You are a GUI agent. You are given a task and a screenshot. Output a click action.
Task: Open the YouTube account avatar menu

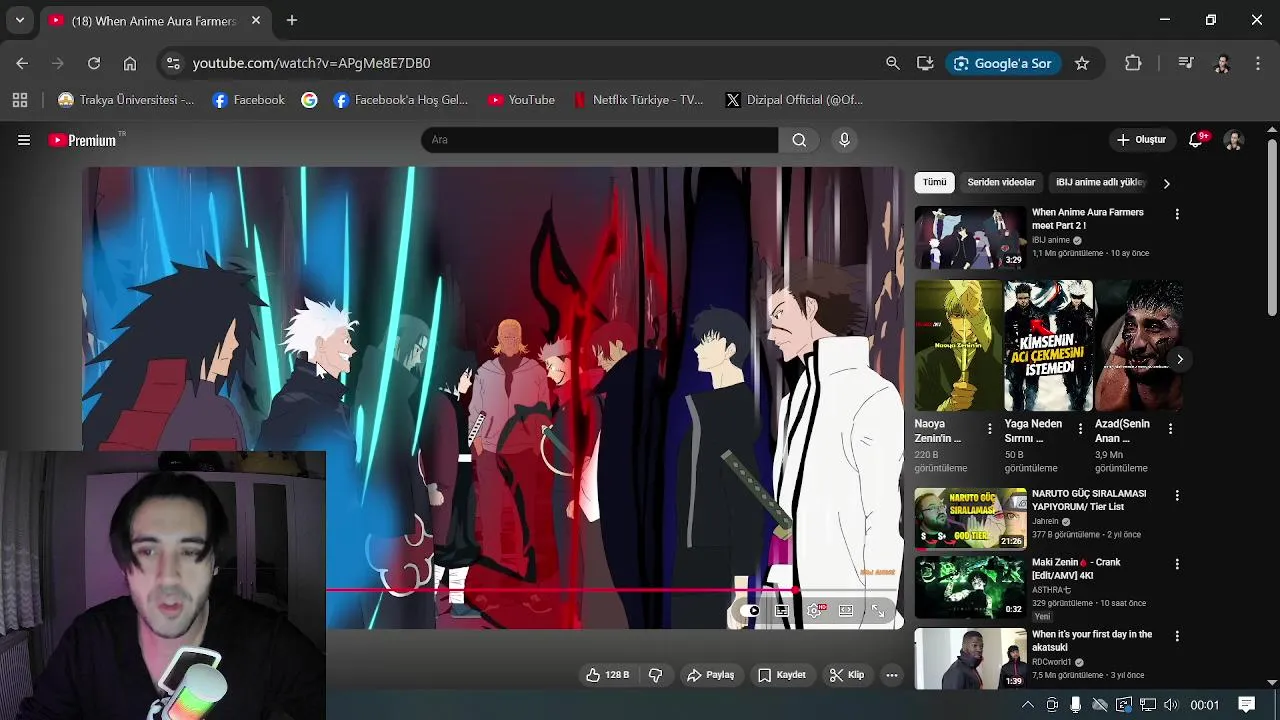tap(1234, 140)
